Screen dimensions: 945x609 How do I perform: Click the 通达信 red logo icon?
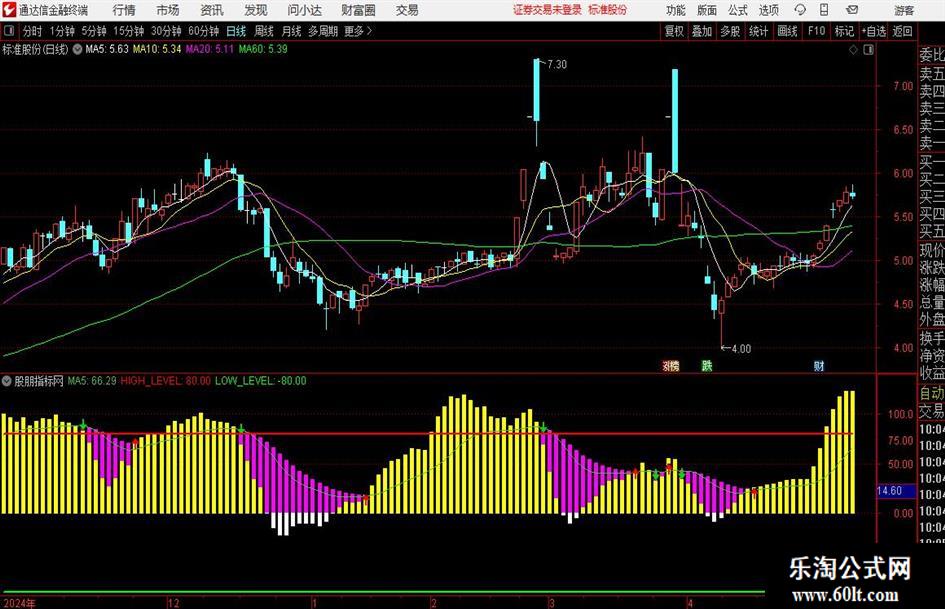[8, 10]
